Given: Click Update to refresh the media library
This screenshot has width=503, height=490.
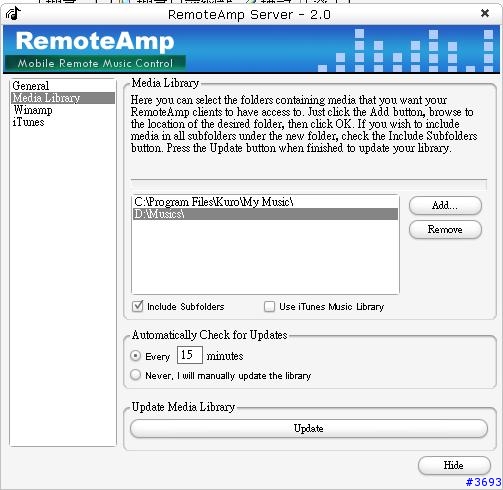Looking at the screenshot, I should [x=309, y=428].
